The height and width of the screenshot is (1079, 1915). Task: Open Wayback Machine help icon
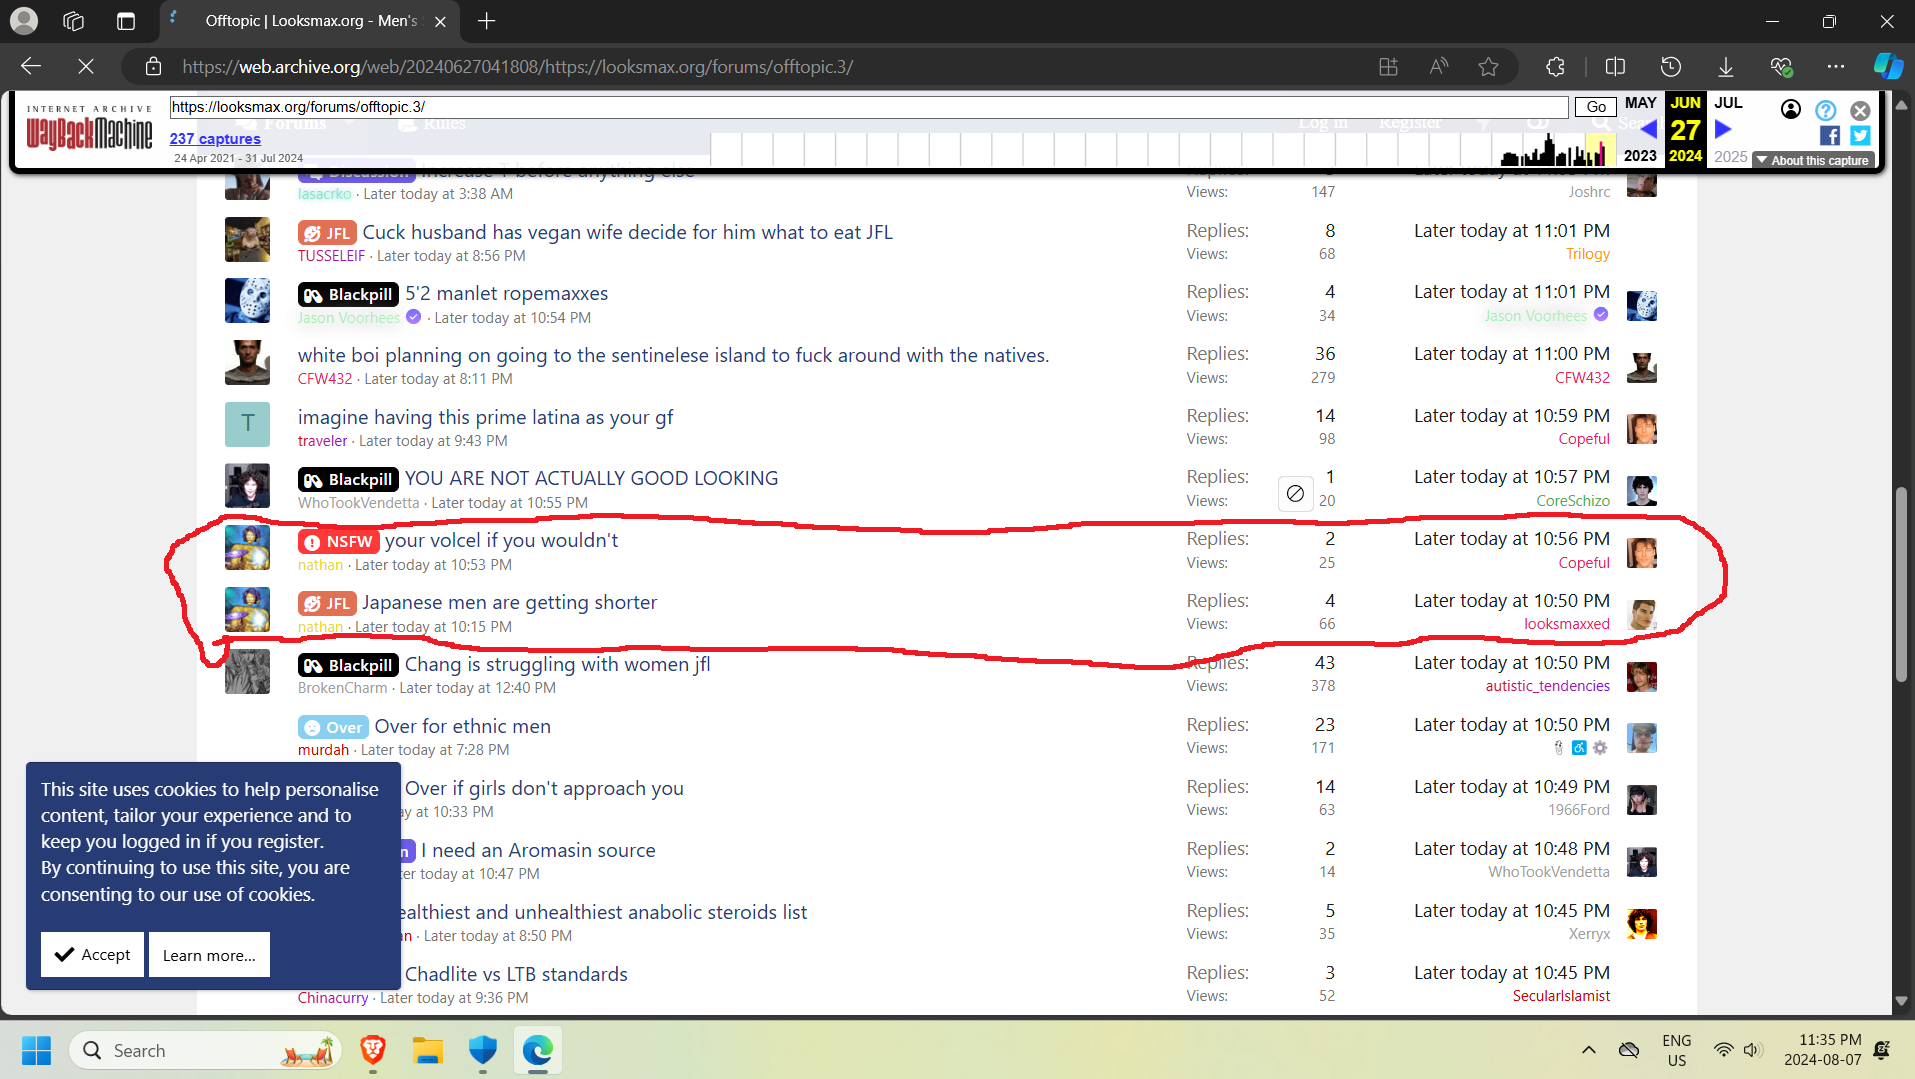click(x=1825, y=110)
